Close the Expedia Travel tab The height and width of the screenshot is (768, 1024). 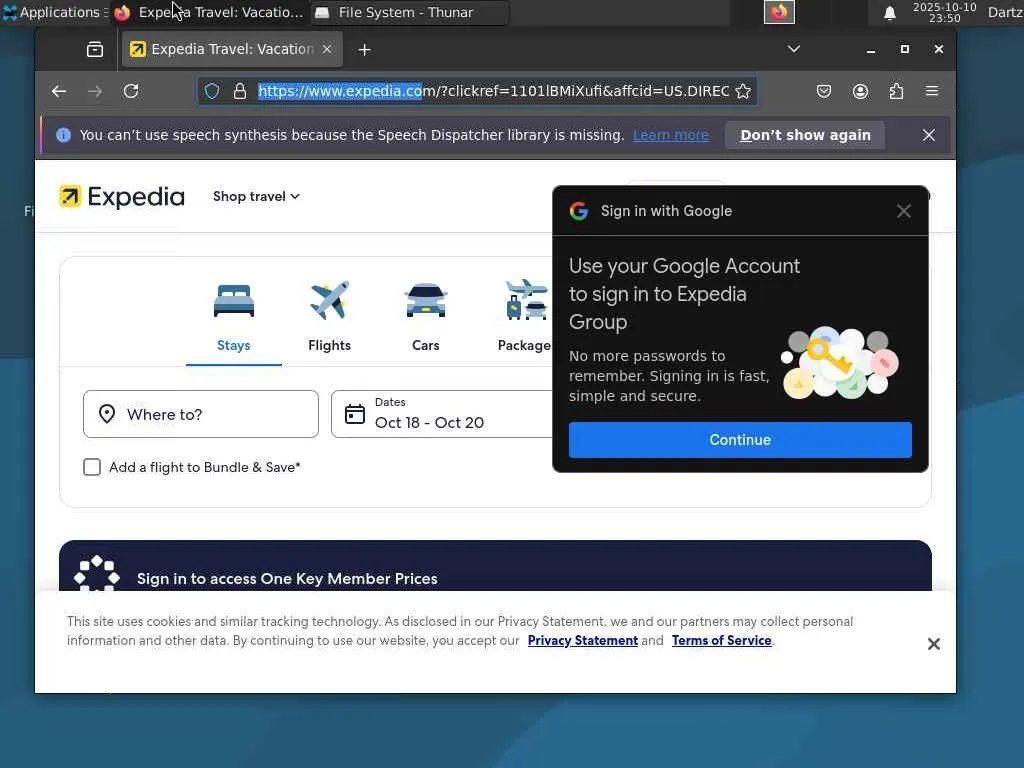tap(327, 50)
